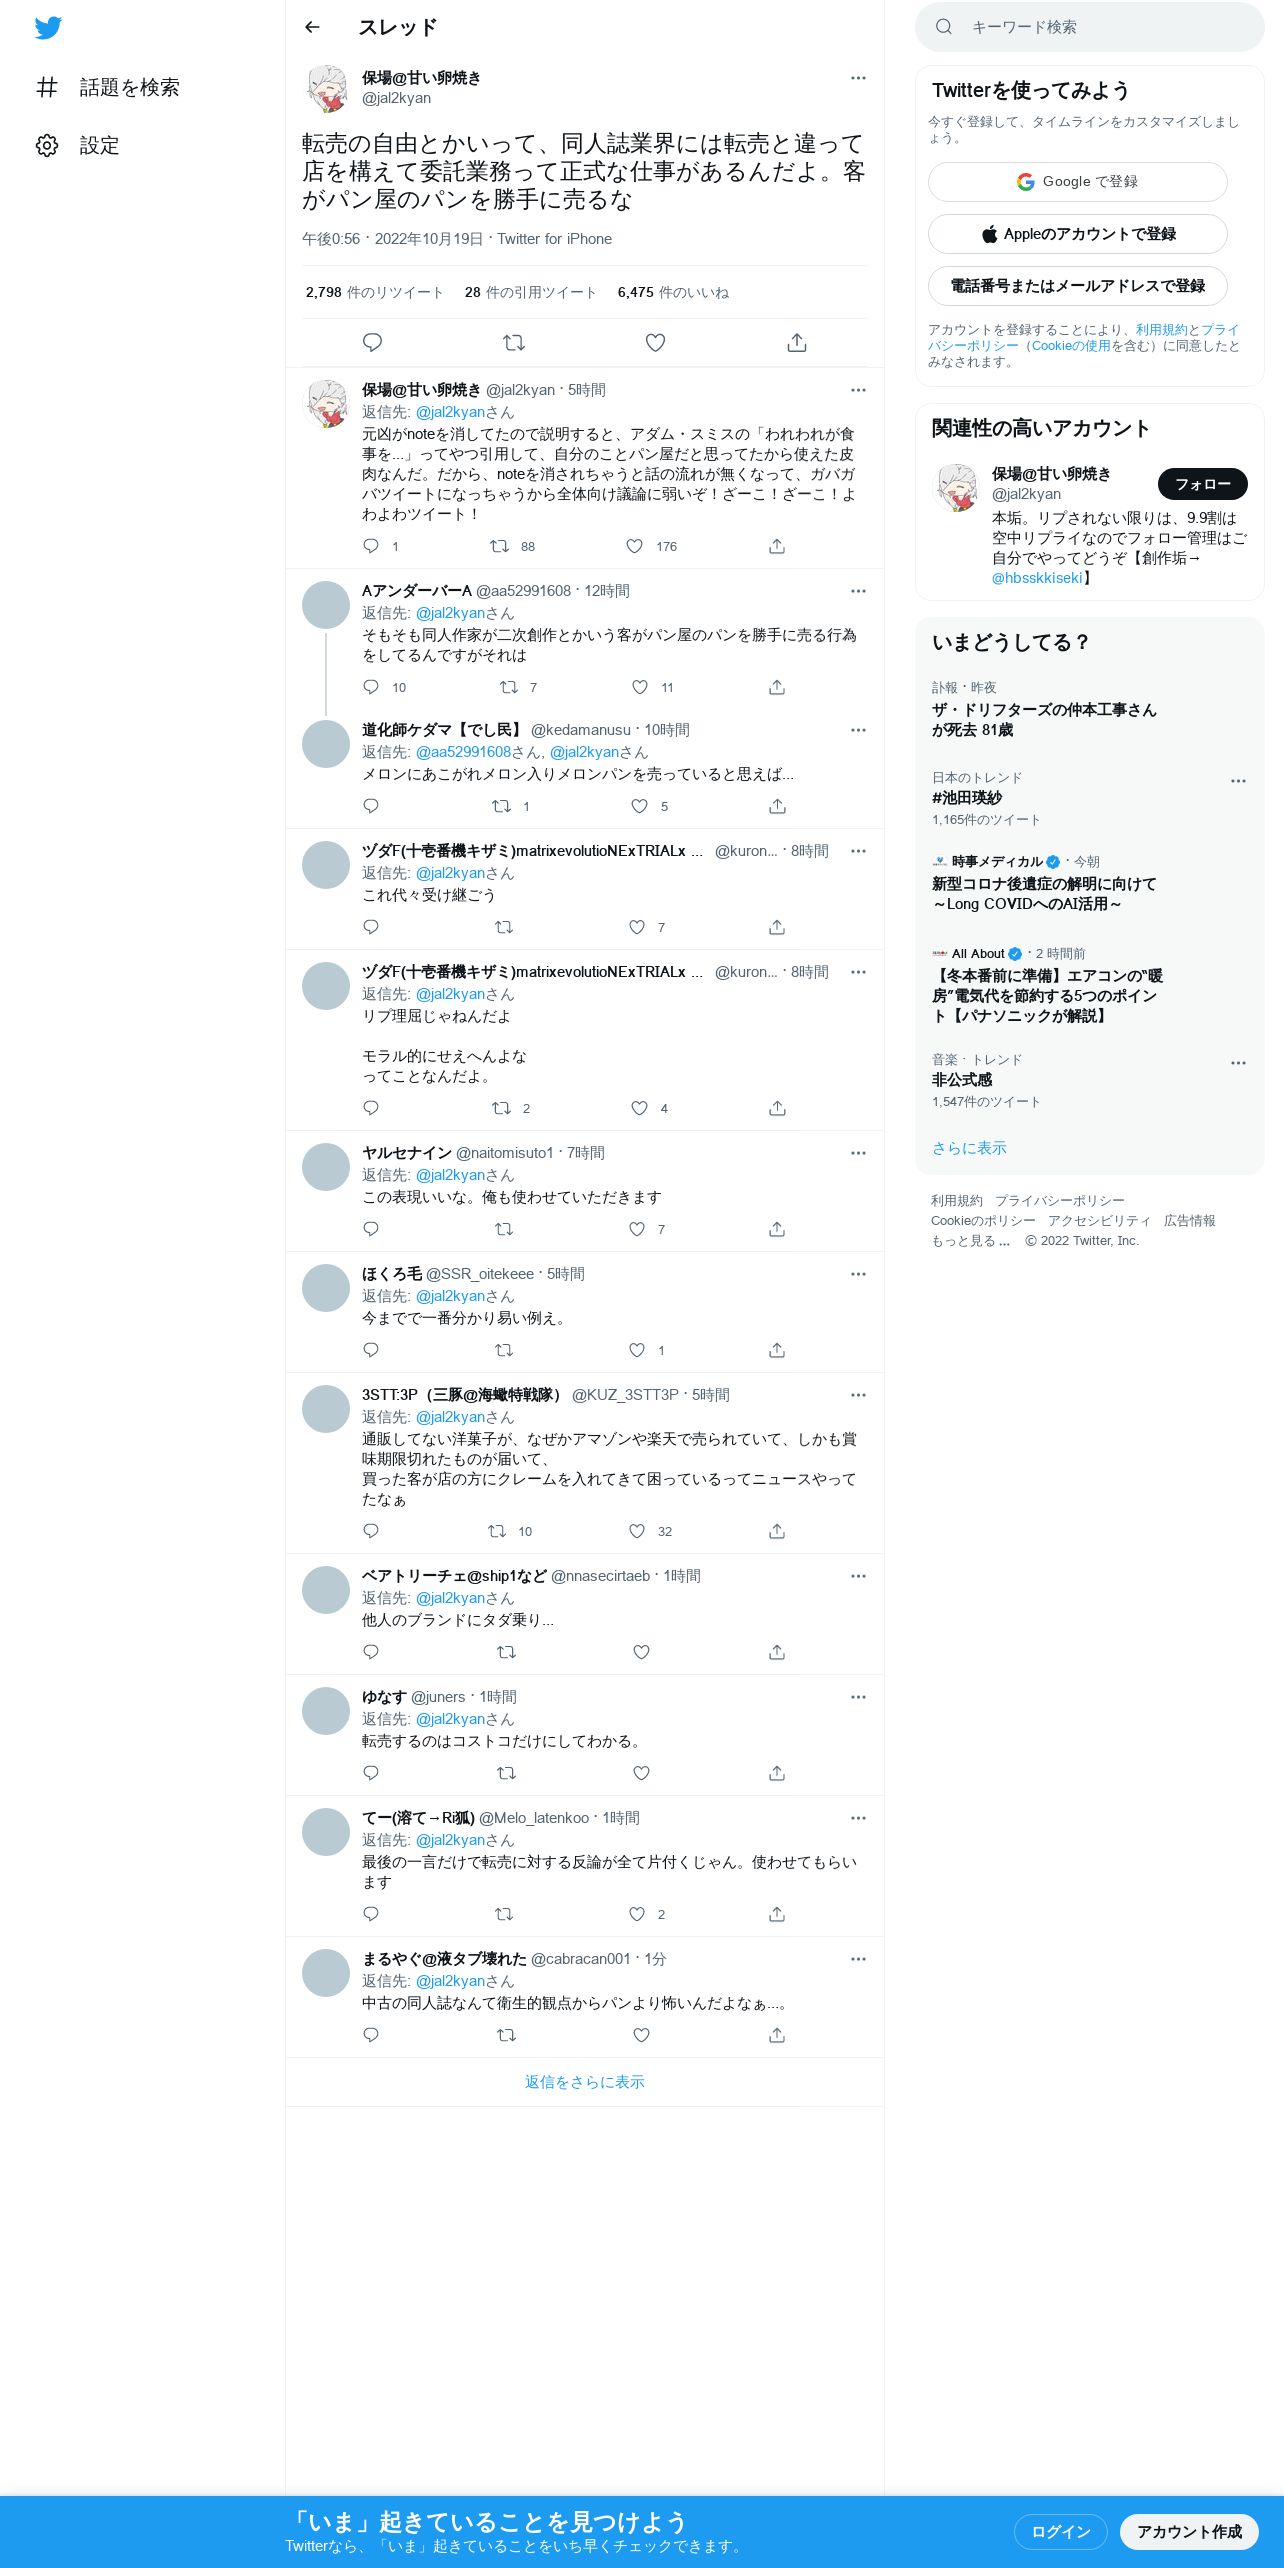Click the キーワード検索 search field
1284x2568 pixels.
[x=1090, y=27]
